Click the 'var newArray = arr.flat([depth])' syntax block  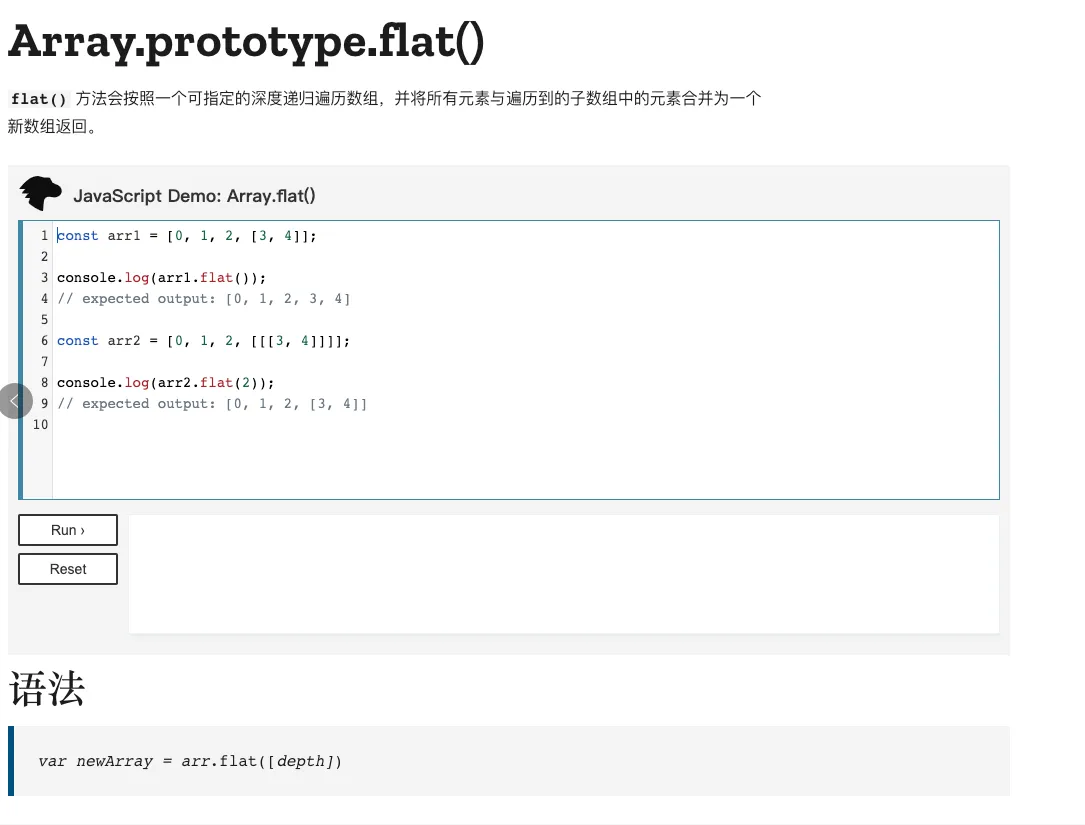tap(190, 761)
